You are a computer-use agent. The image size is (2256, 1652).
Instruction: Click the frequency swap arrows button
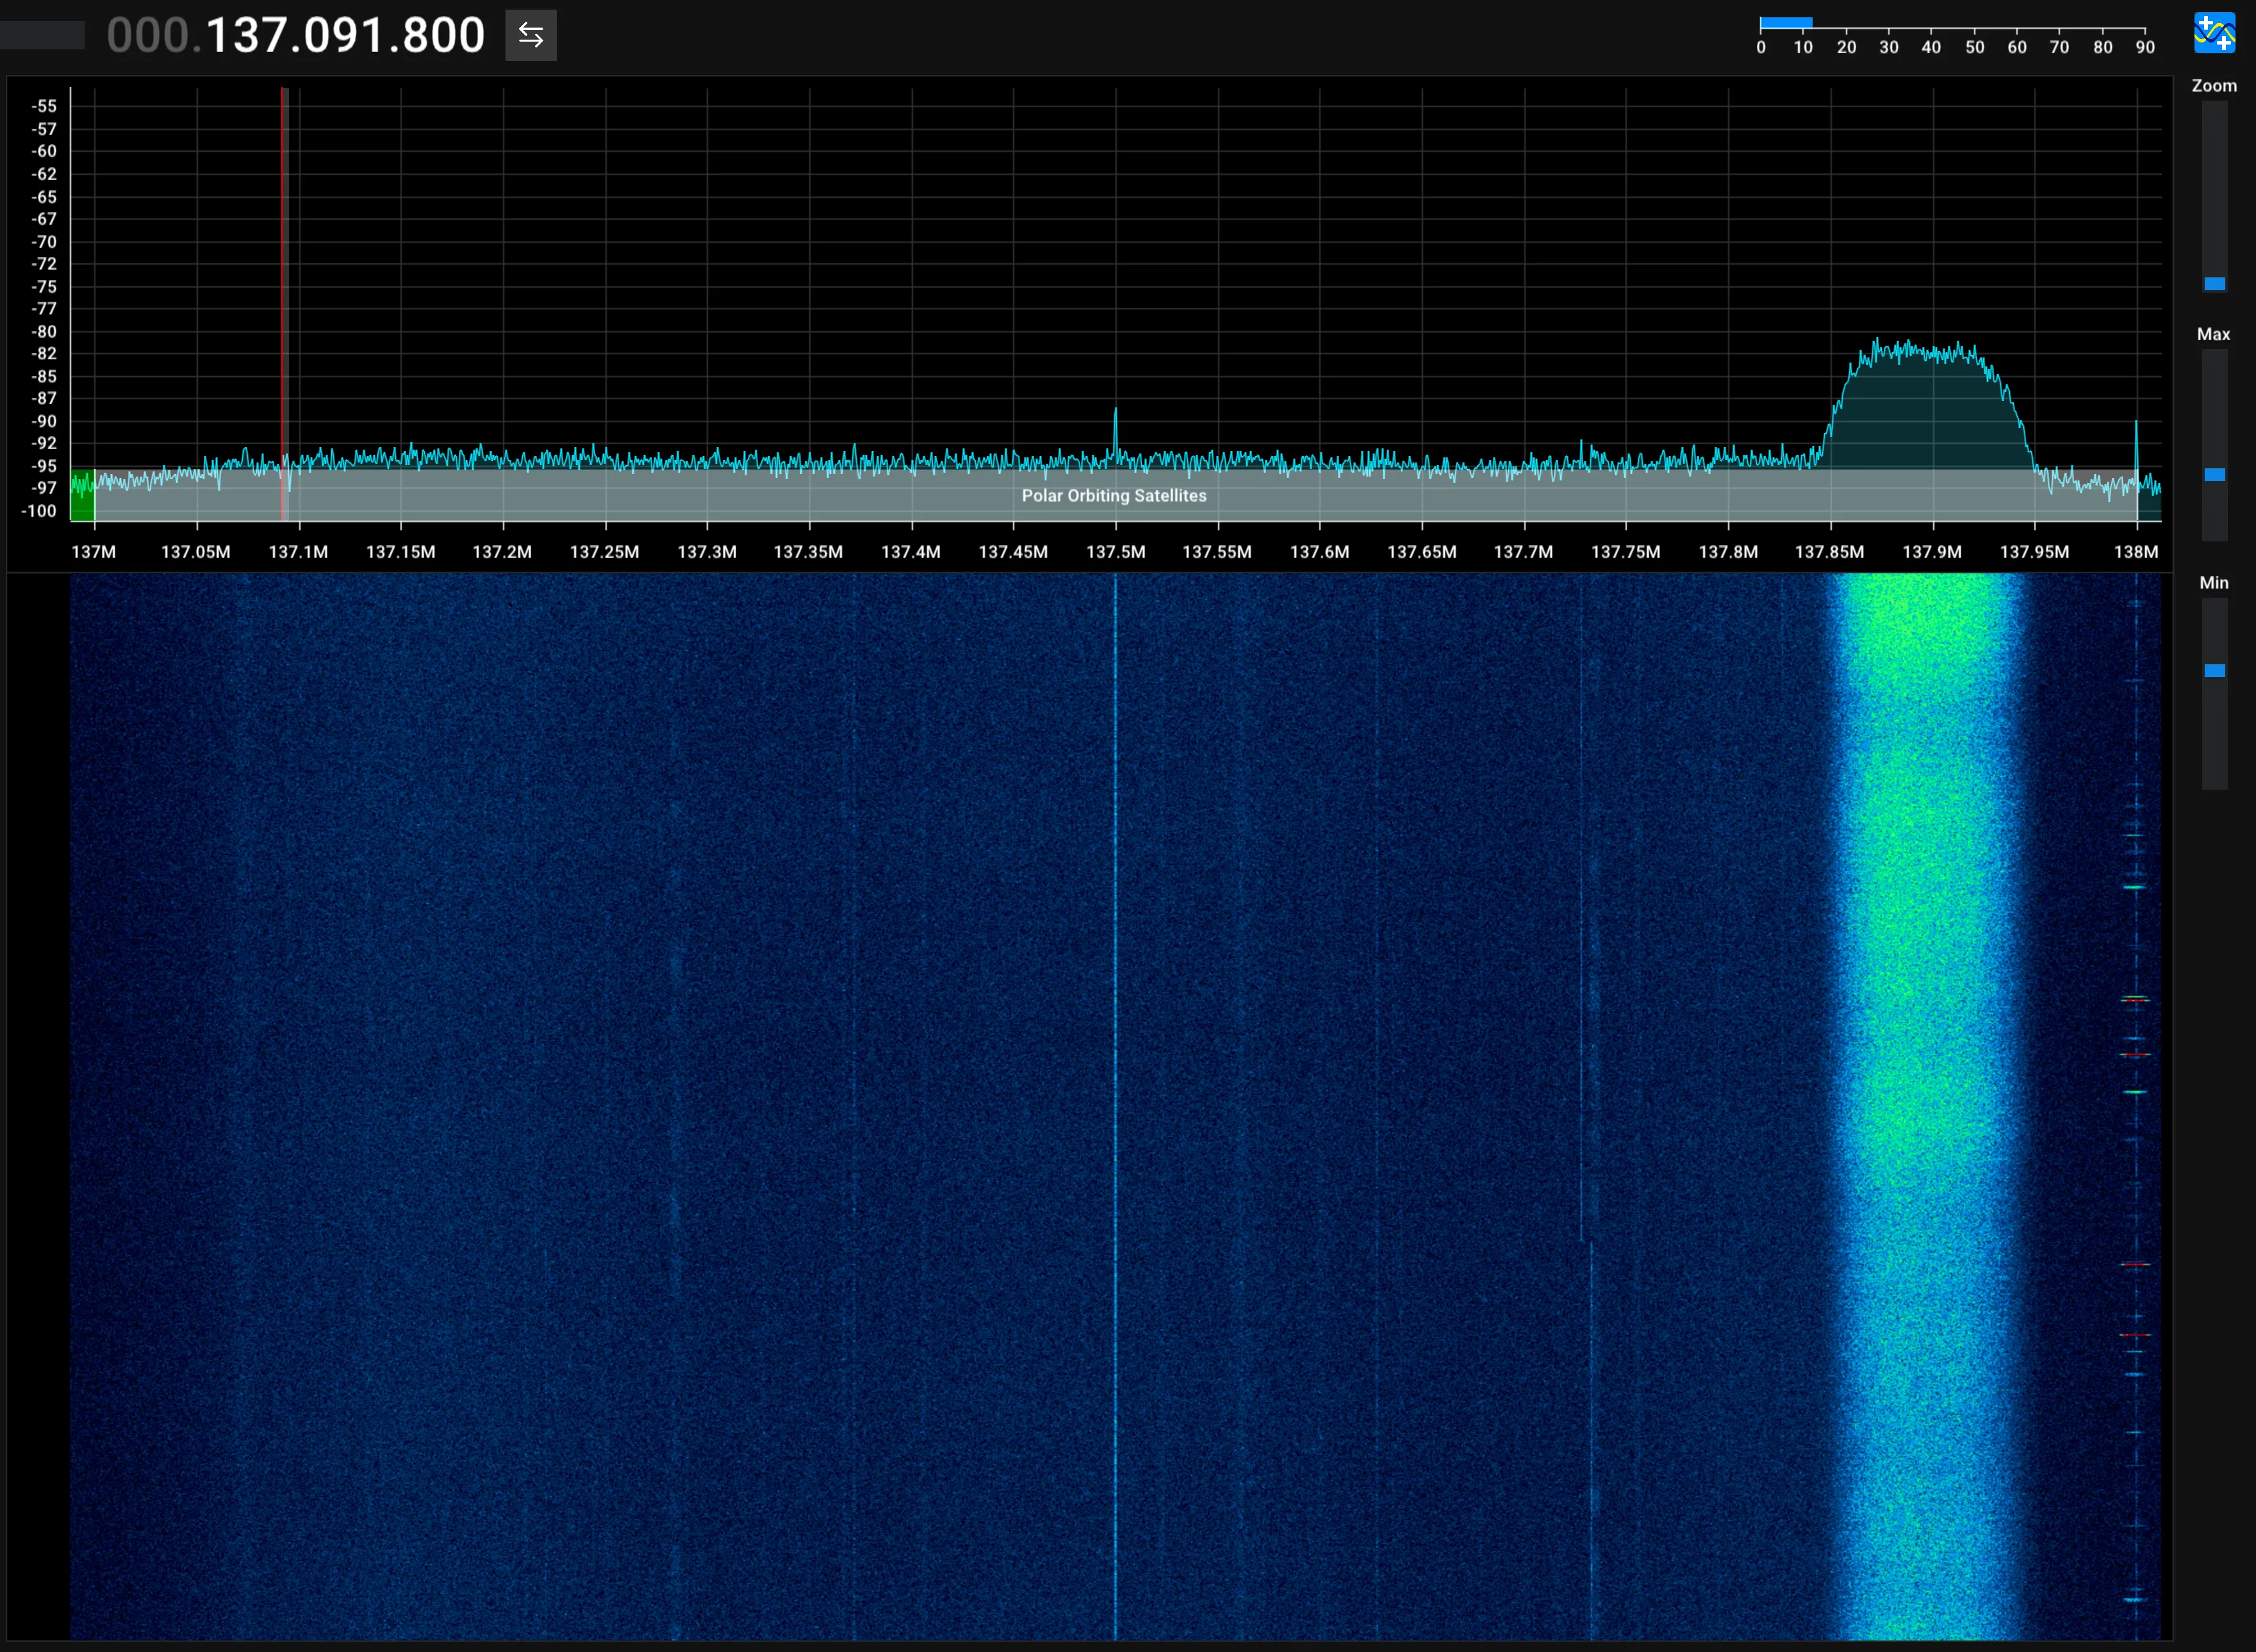click(x=530, y=36)
